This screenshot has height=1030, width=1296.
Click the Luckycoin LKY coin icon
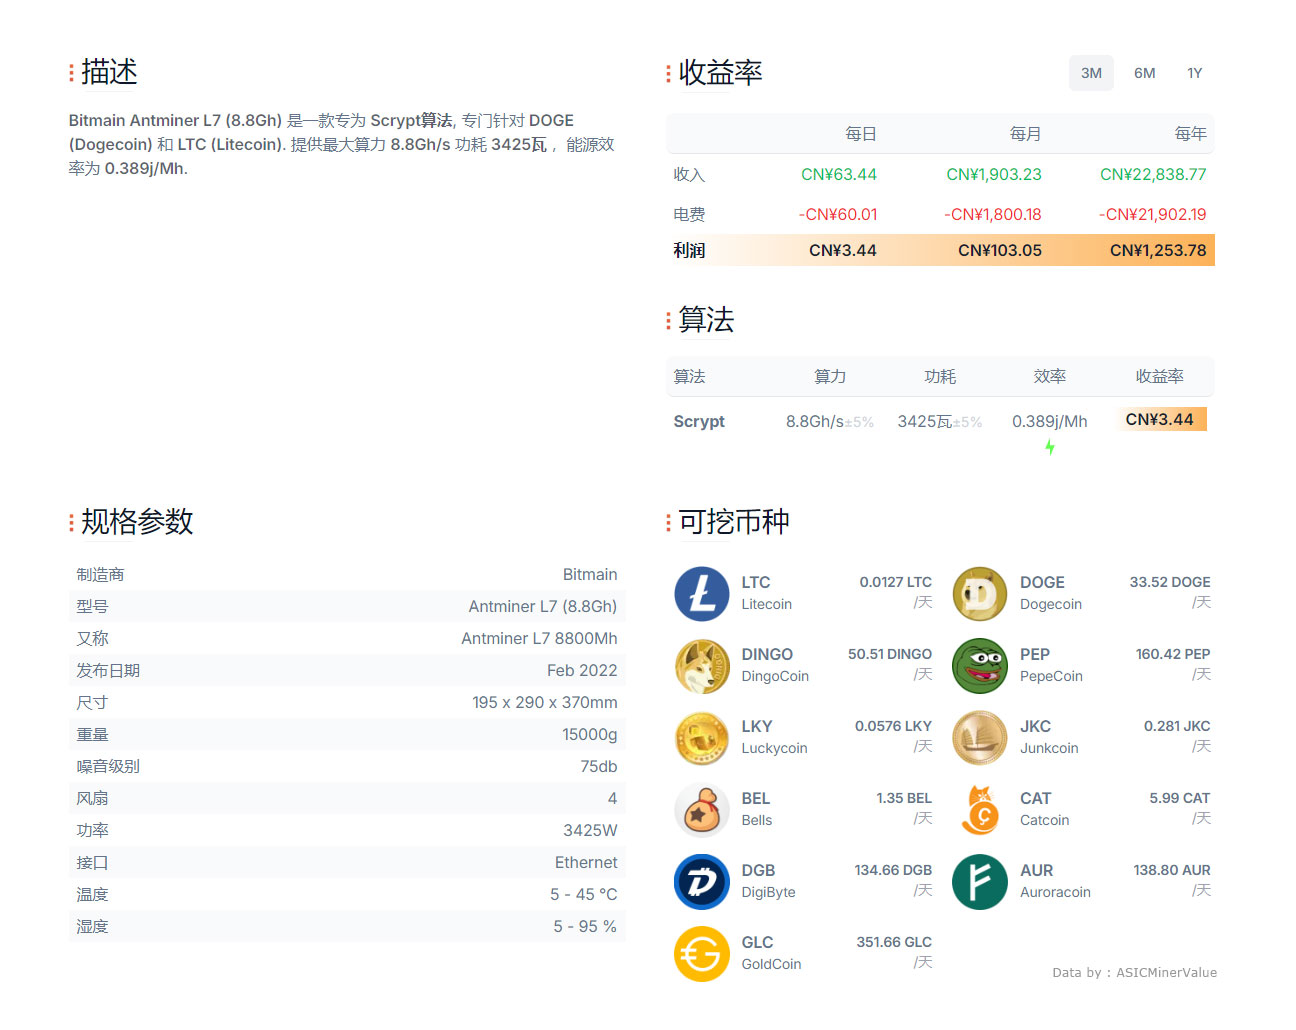click(702, 738)
